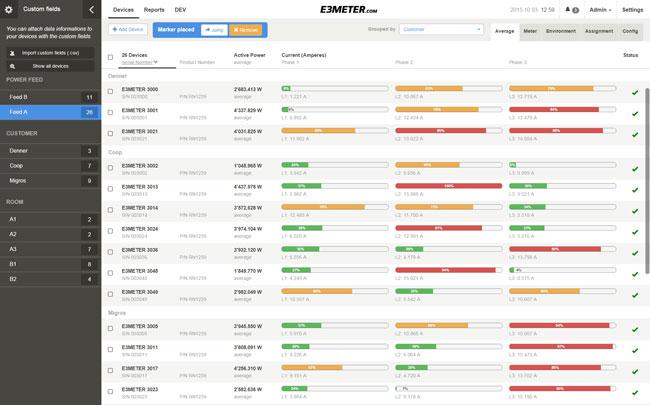Click the Feed A count badge
The width and height of the screenshot is (650, 405).
click(x=90, y=112)
